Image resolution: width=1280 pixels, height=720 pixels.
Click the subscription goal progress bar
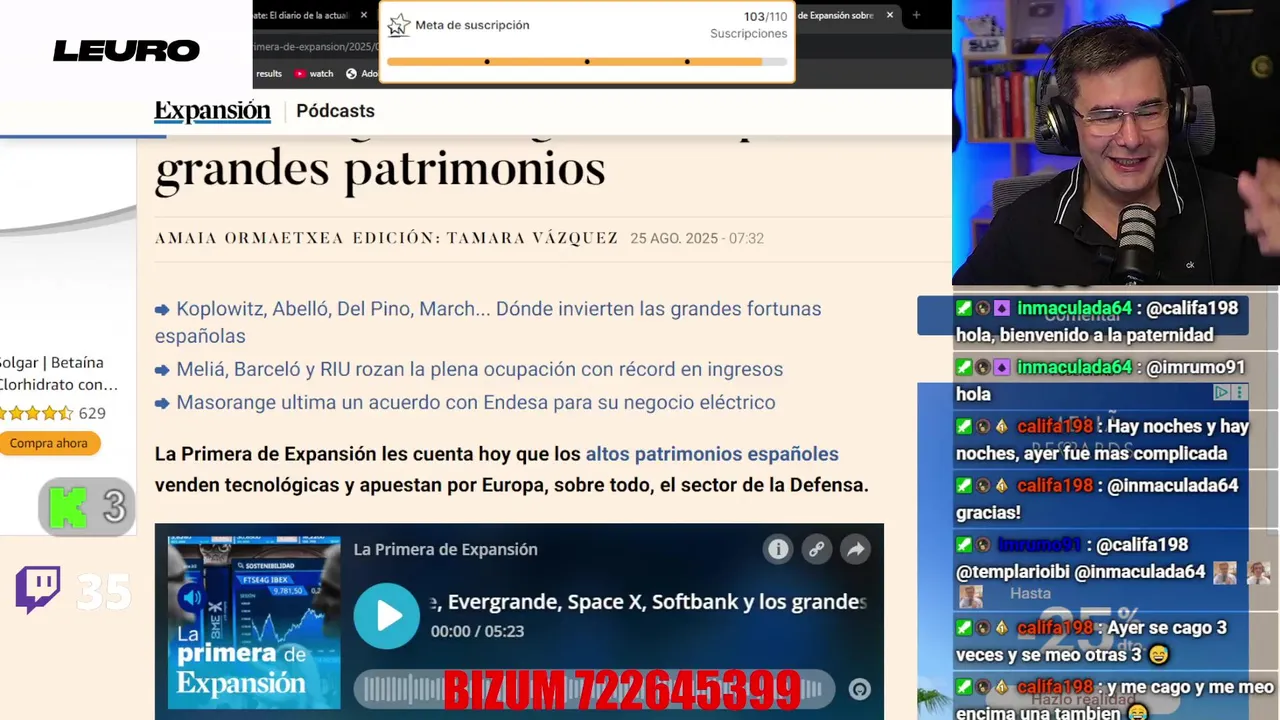pos(587,61)
